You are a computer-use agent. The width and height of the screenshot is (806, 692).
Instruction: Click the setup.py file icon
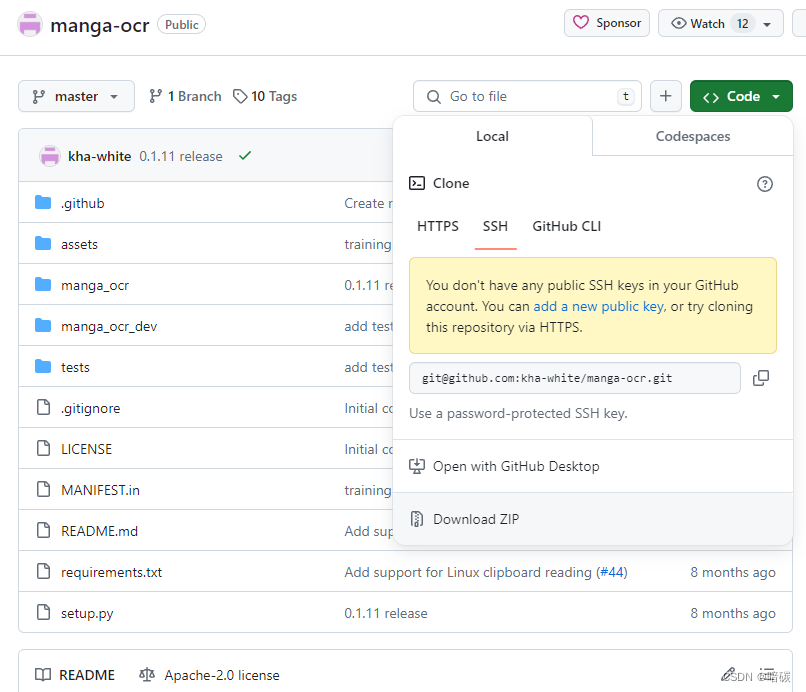pyautogui.click(x=44, y=612)
